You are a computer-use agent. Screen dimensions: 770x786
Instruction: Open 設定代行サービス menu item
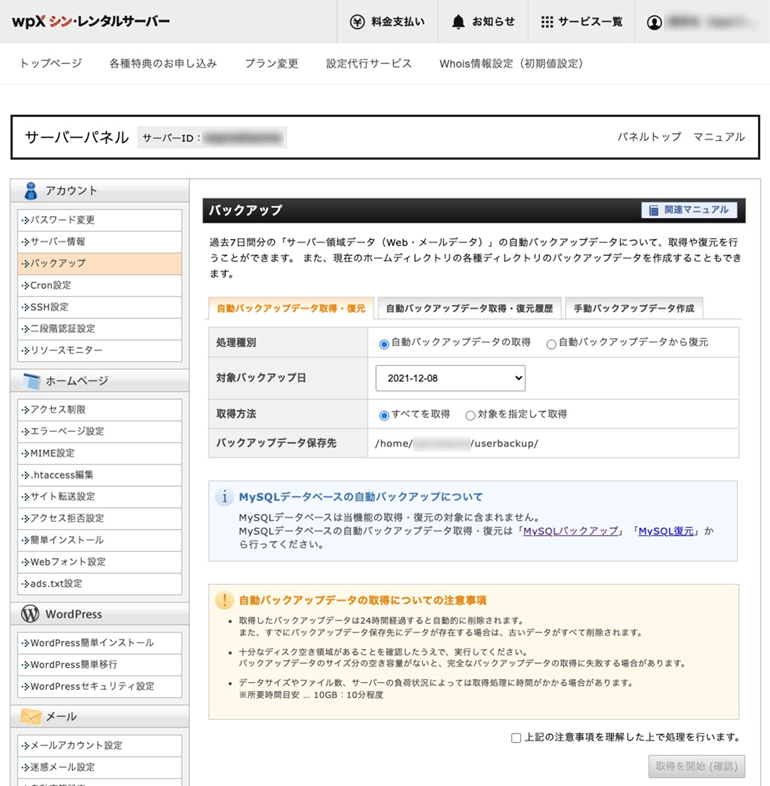368,64
